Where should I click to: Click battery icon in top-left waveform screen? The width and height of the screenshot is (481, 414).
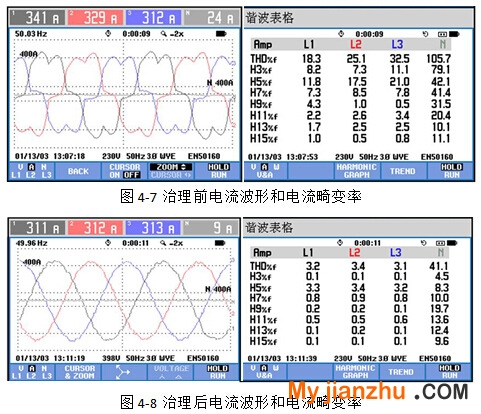[221, 34]
